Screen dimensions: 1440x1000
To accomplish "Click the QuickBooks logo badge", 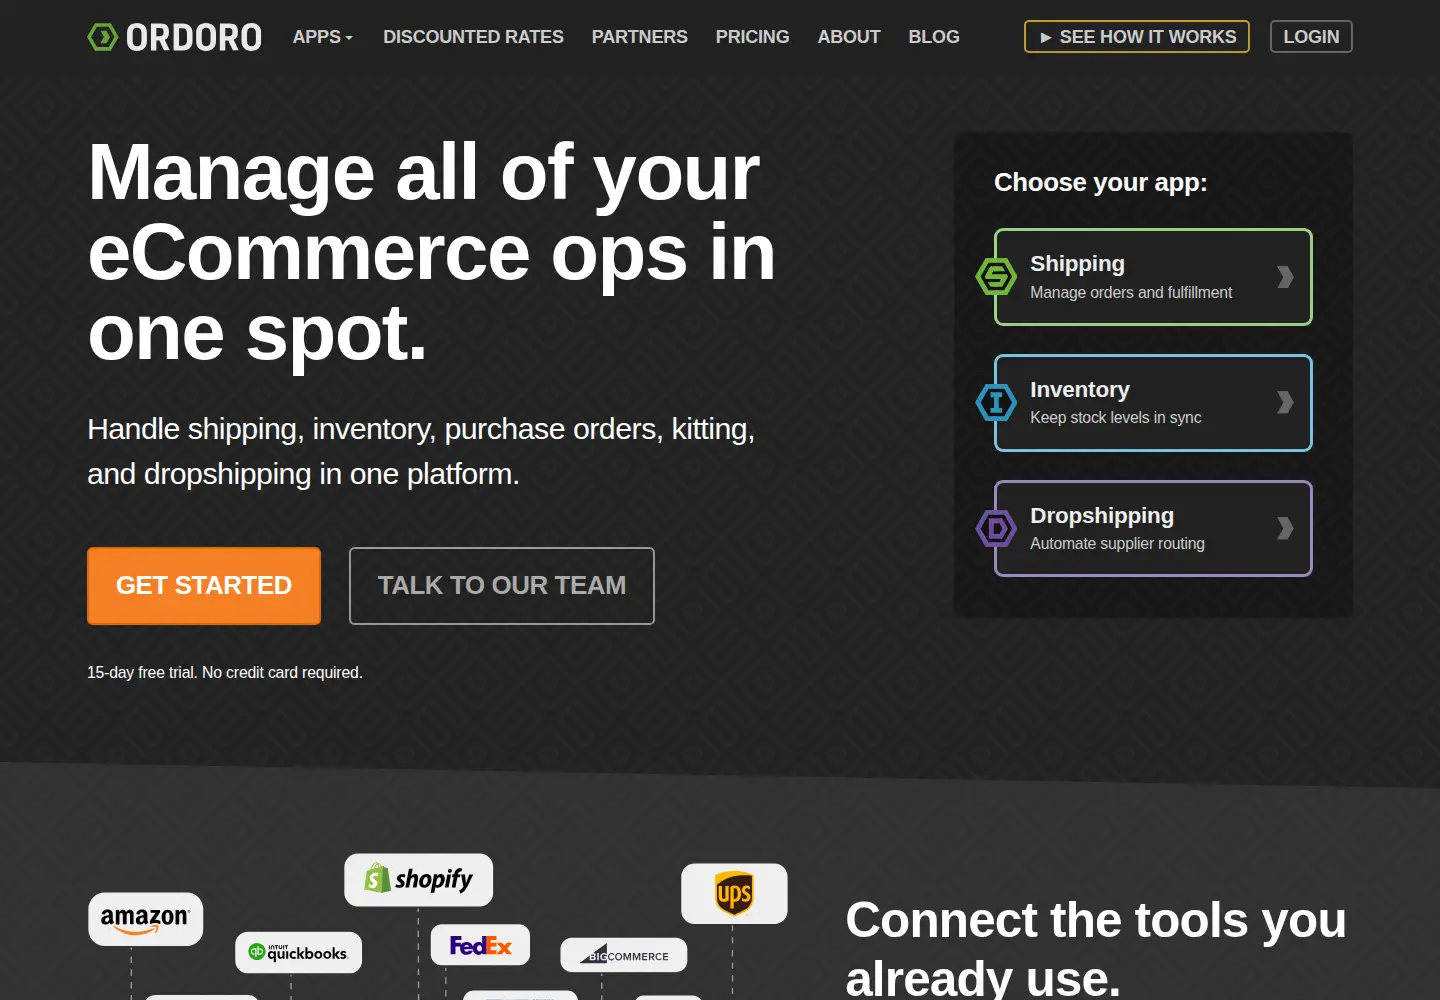I will pos(299,953).
